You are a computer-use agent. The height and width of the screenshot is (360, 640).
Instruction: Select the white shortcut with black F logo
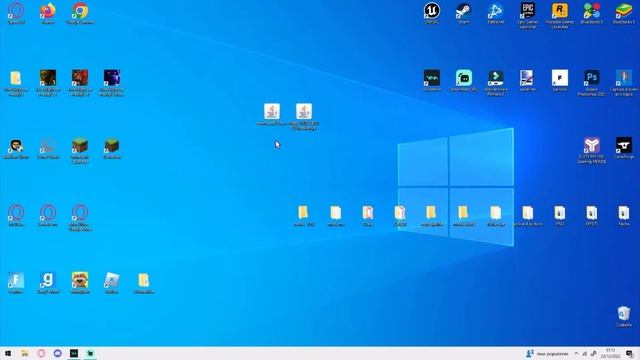560,78
